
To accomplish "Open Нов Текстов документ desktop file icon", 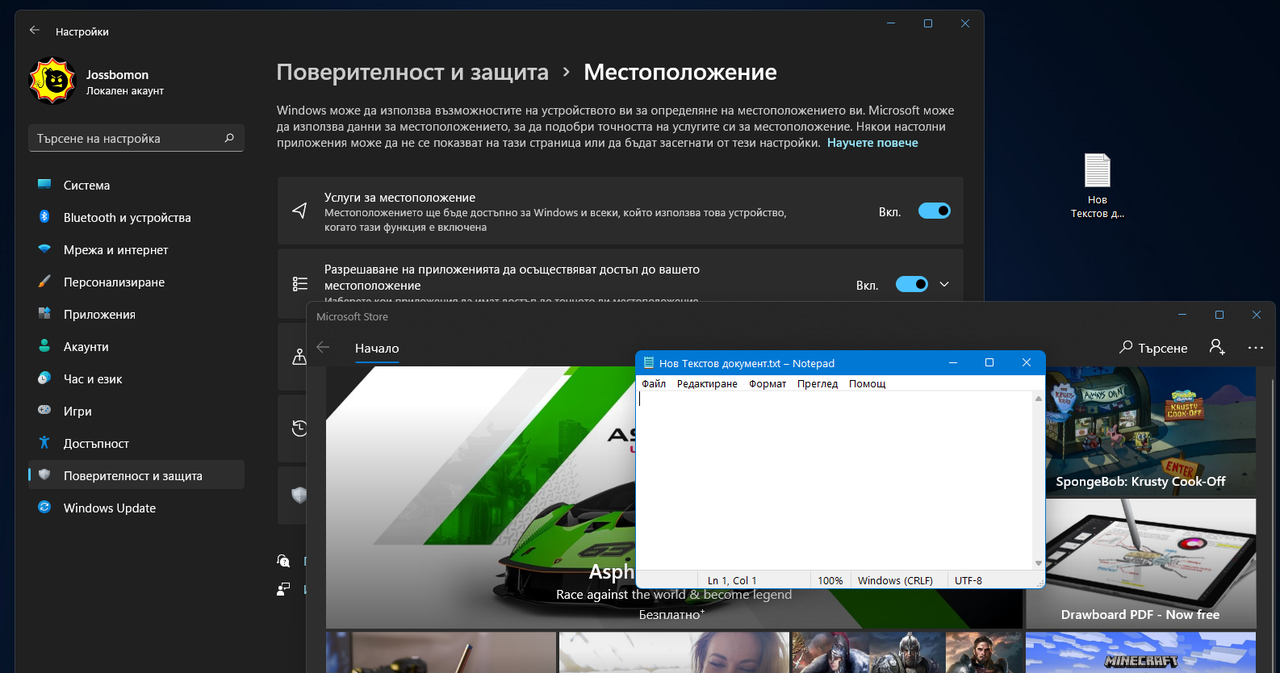I will click(x=1097, y=186).
